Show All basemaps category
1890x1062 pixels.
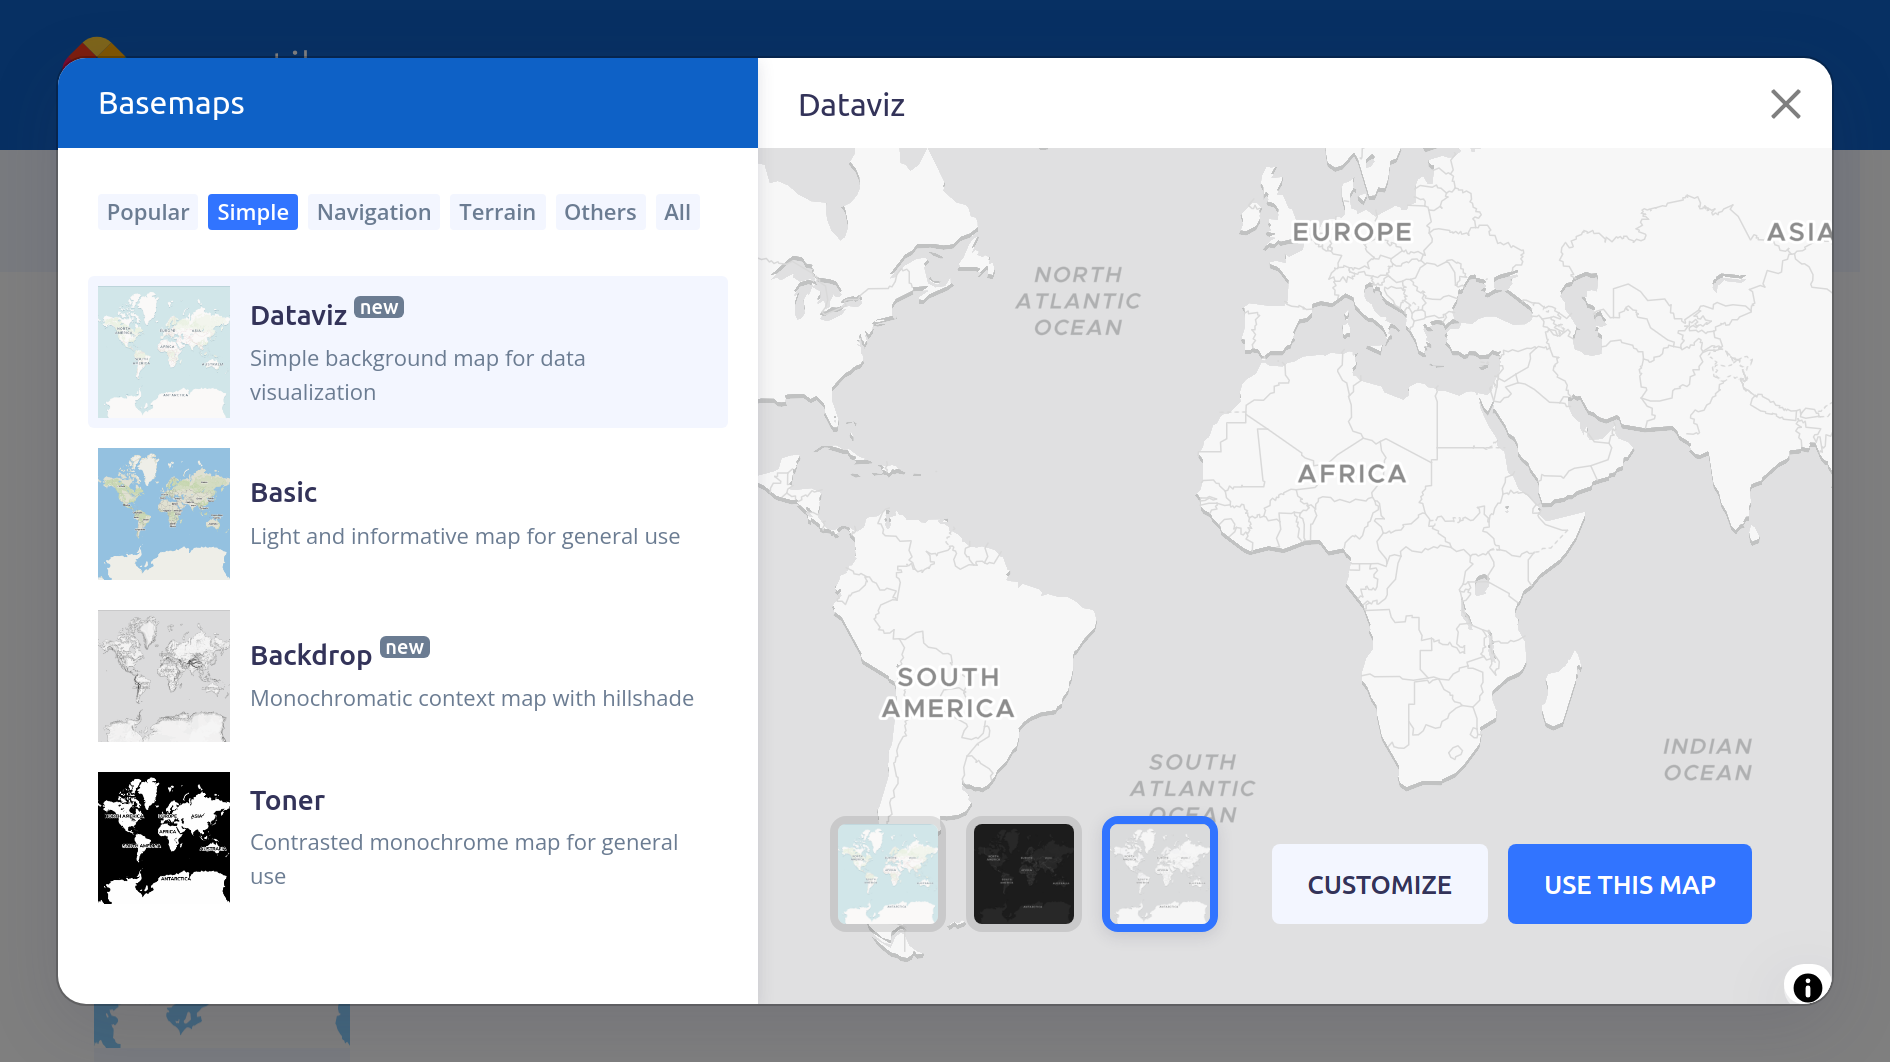pyautogui.click(x=677, y=212)
